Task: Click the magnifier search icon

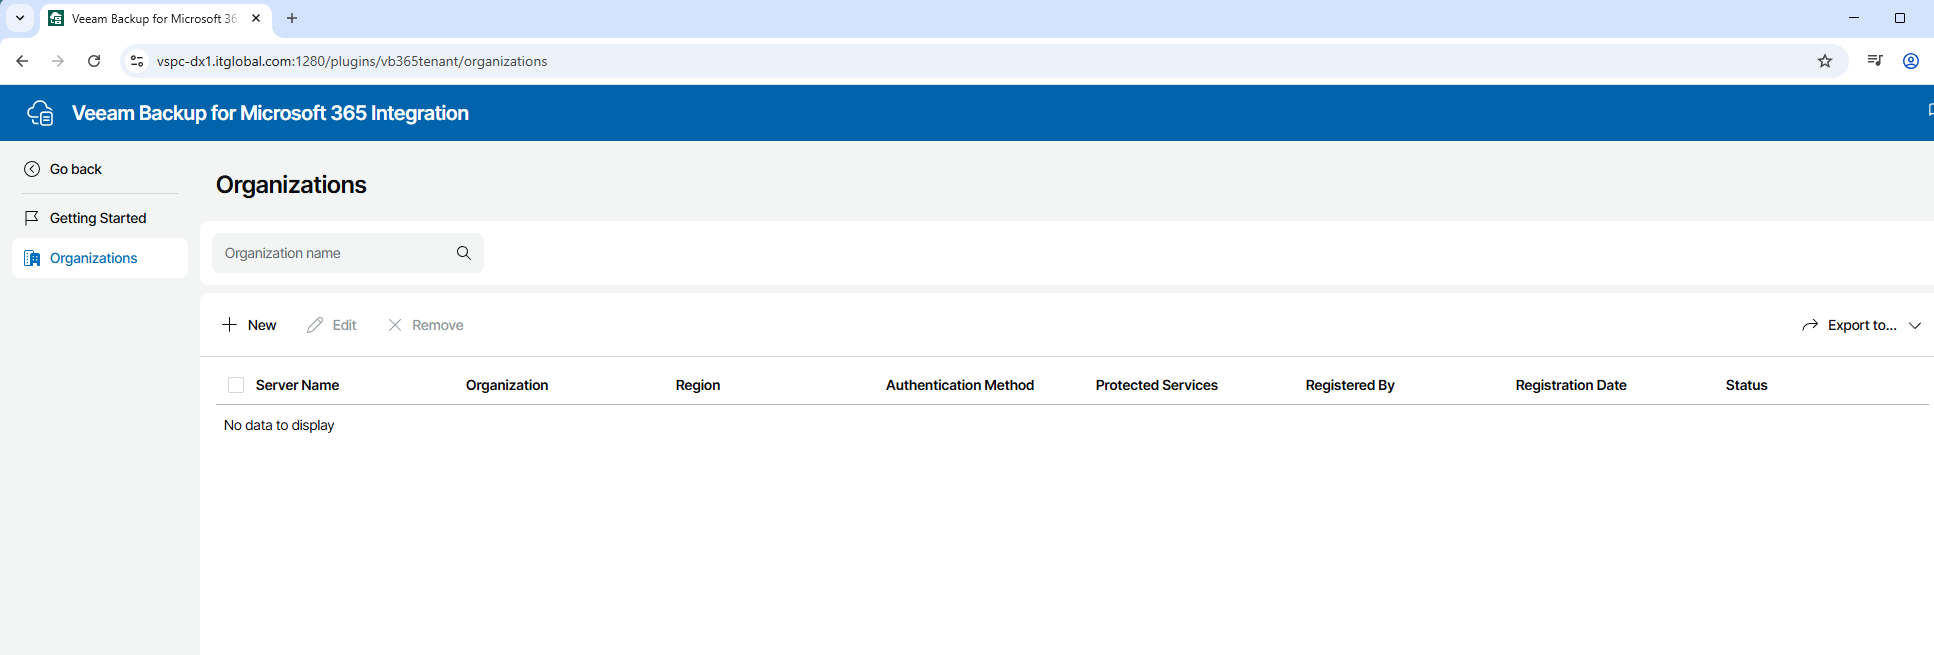Action: [x=464, y=253]
